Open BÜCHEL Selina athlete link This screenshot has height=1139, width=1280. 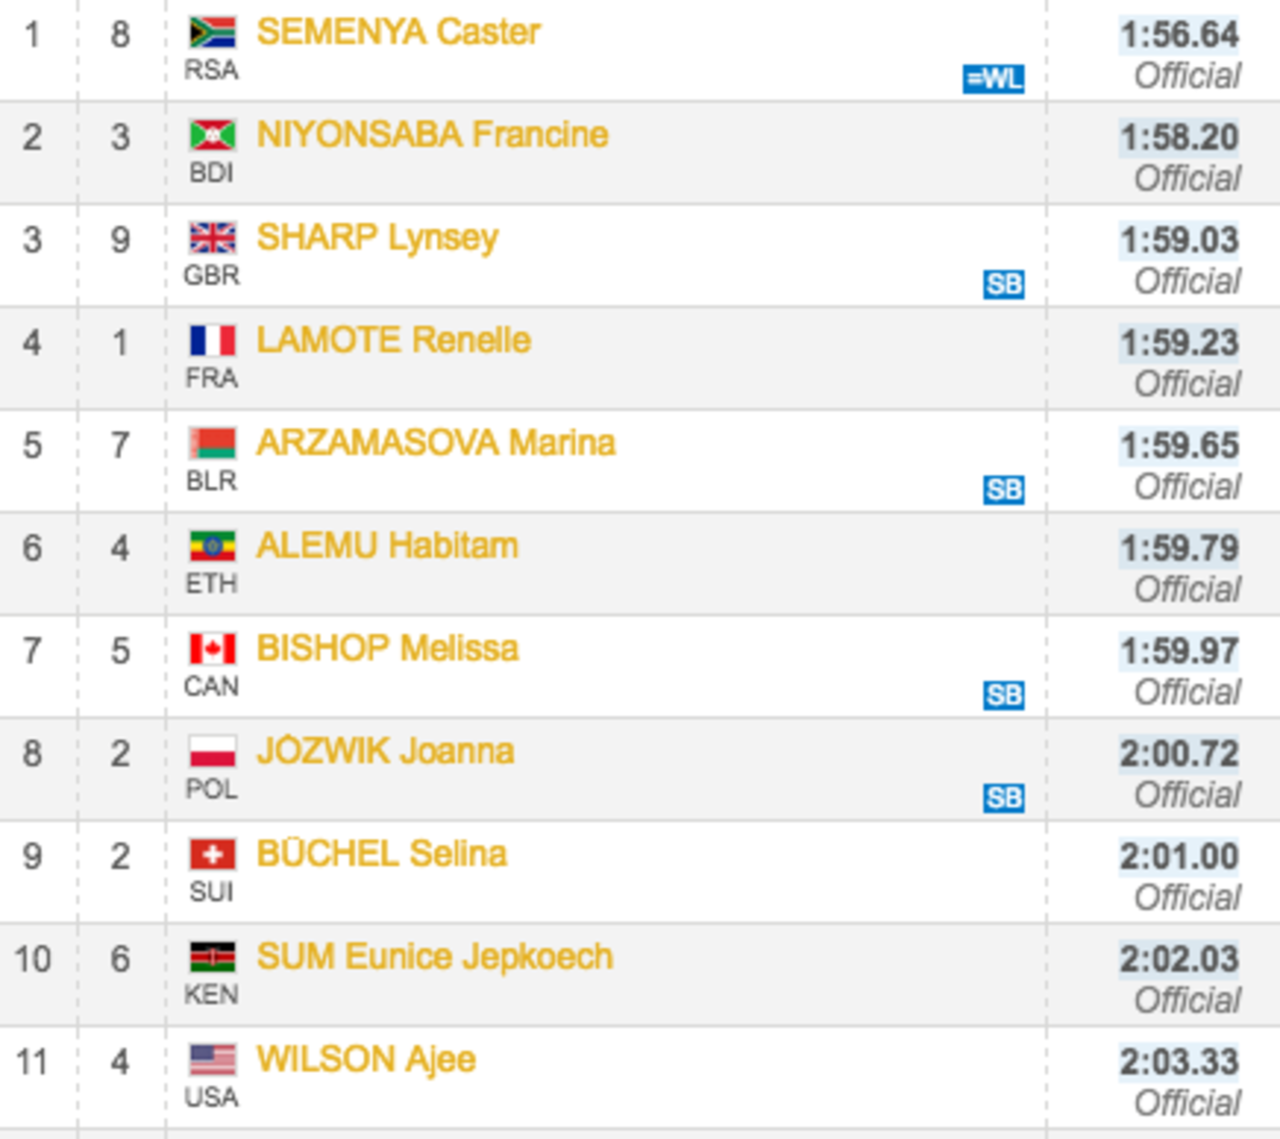[x=381, y=853]
